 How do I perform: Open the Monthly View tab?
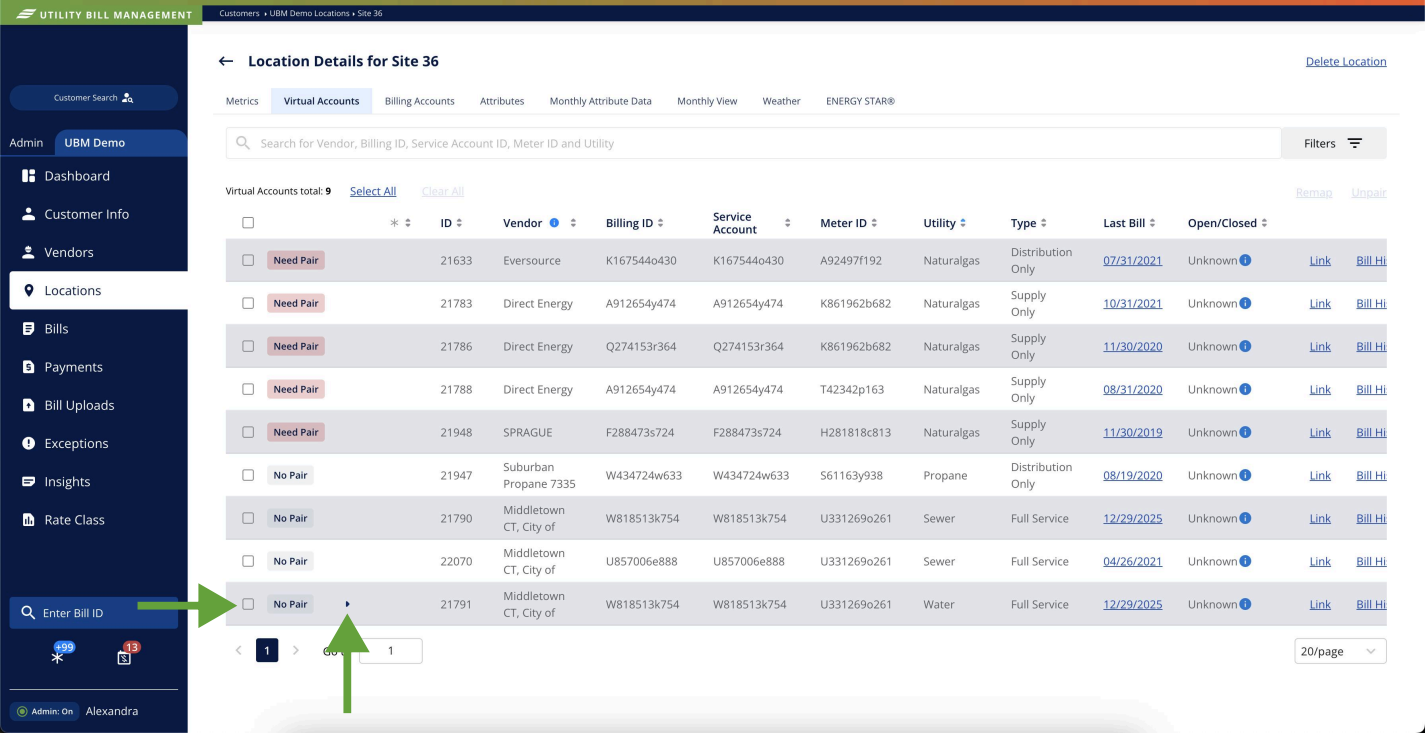coord(707,101)
